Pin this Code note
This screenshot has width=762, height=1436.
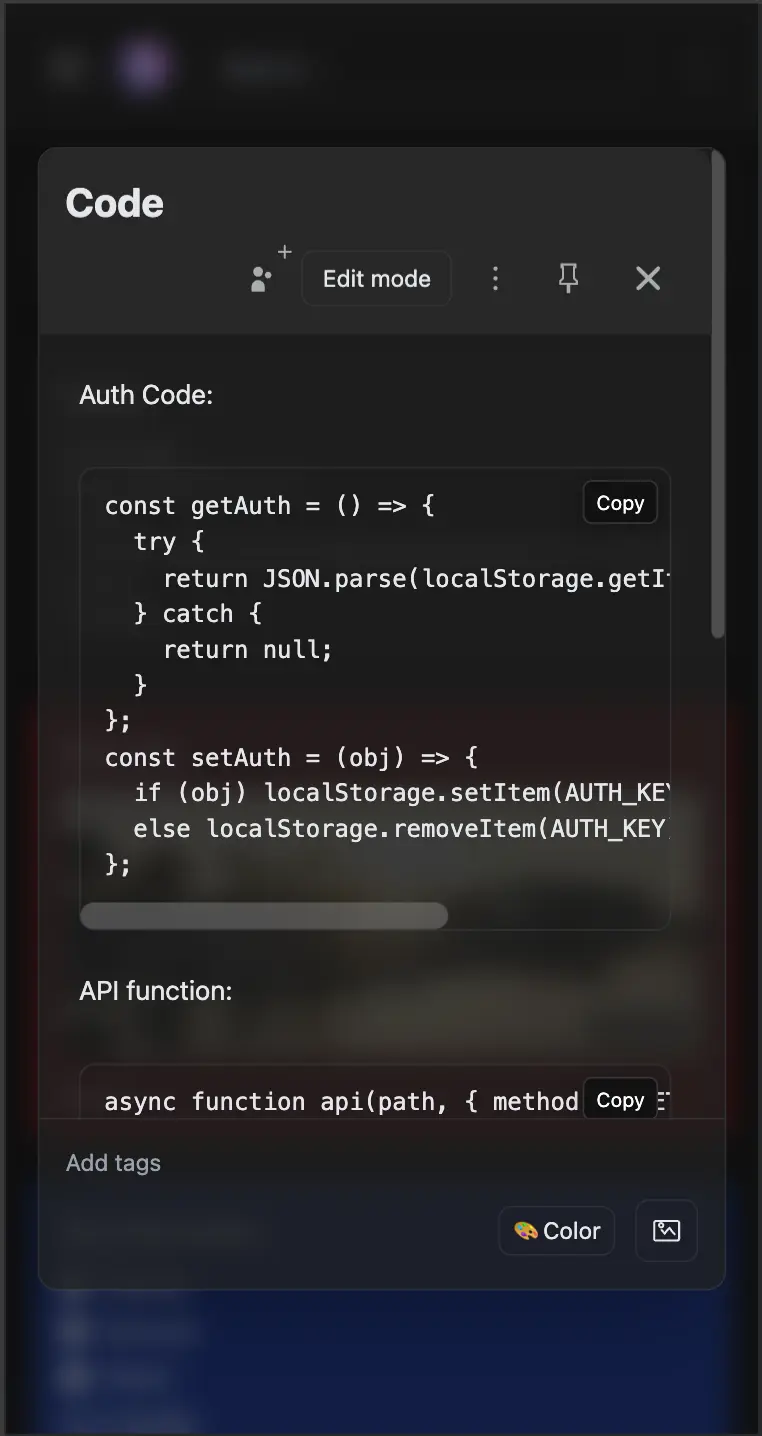point(568,278)
